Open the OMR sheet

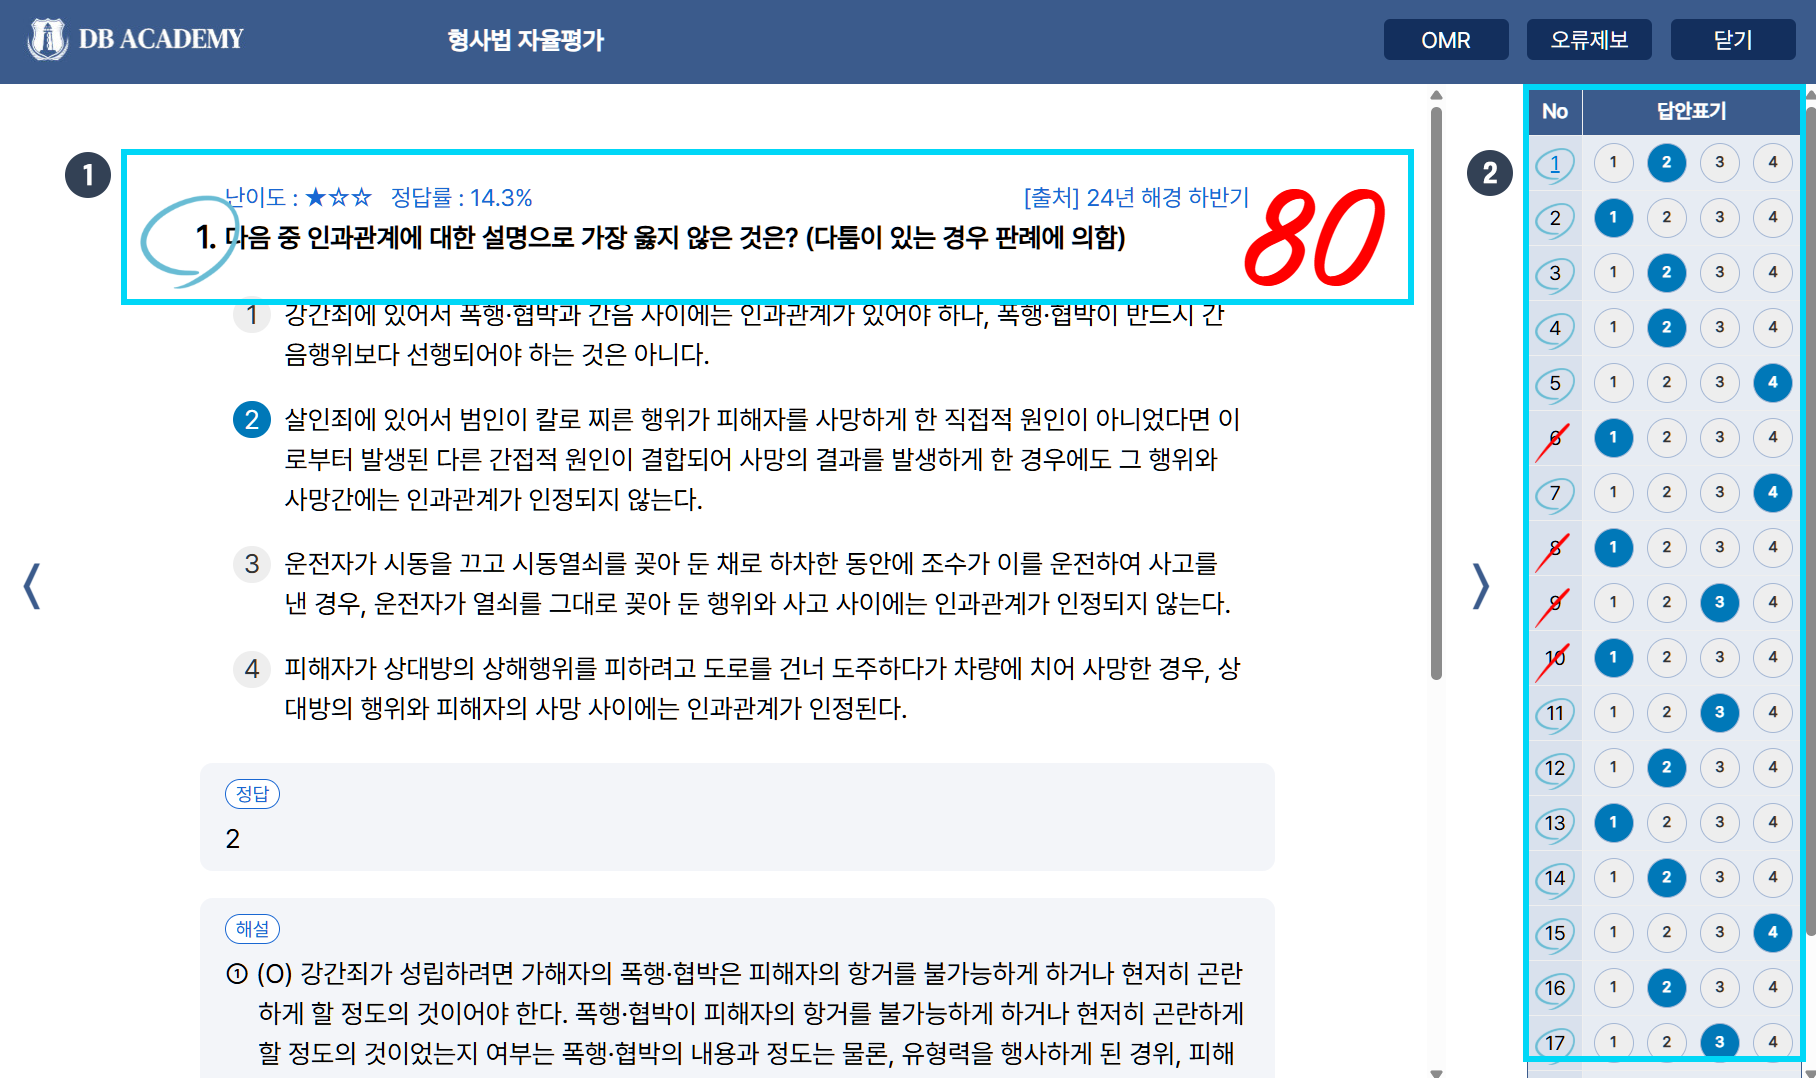coord(1445,40)
